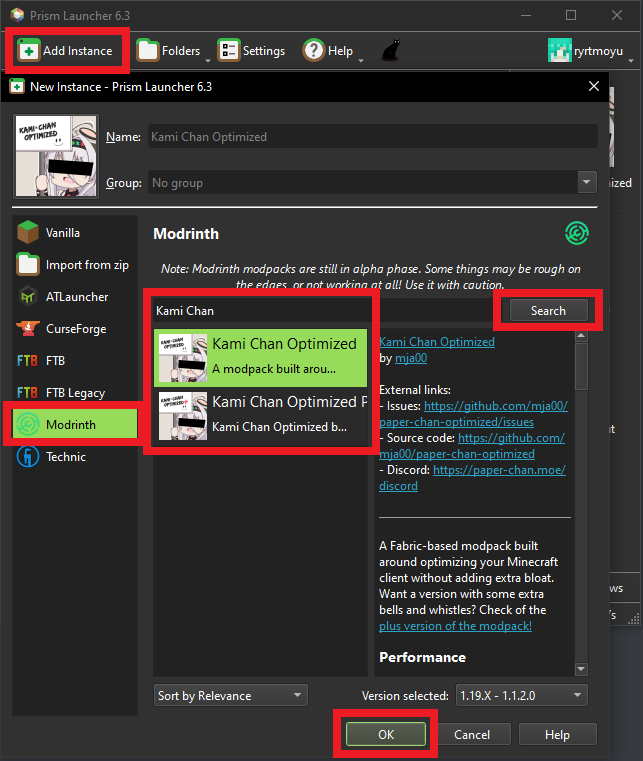Screen dimensions: 643x761
Task: Click the Add Instance plus icon
Action: tap(29, 50)
